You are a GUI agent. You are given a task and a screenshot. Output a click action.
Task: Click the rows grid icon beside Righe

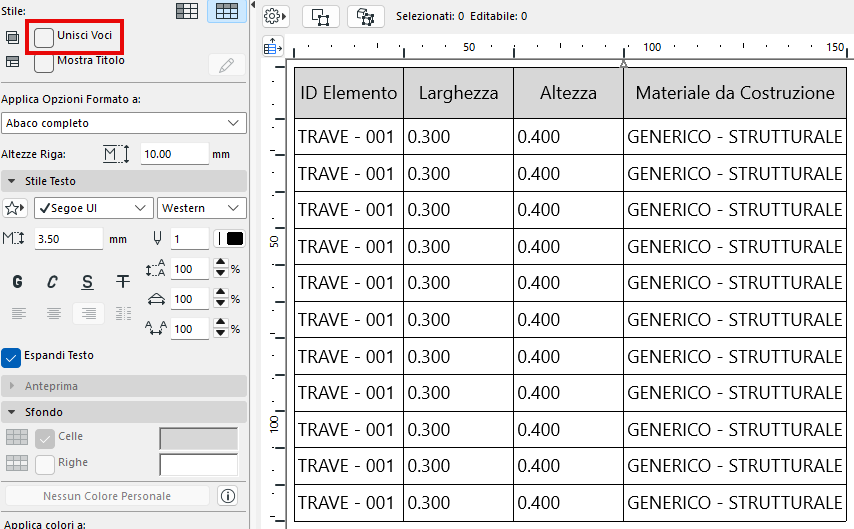coord(17,463)
